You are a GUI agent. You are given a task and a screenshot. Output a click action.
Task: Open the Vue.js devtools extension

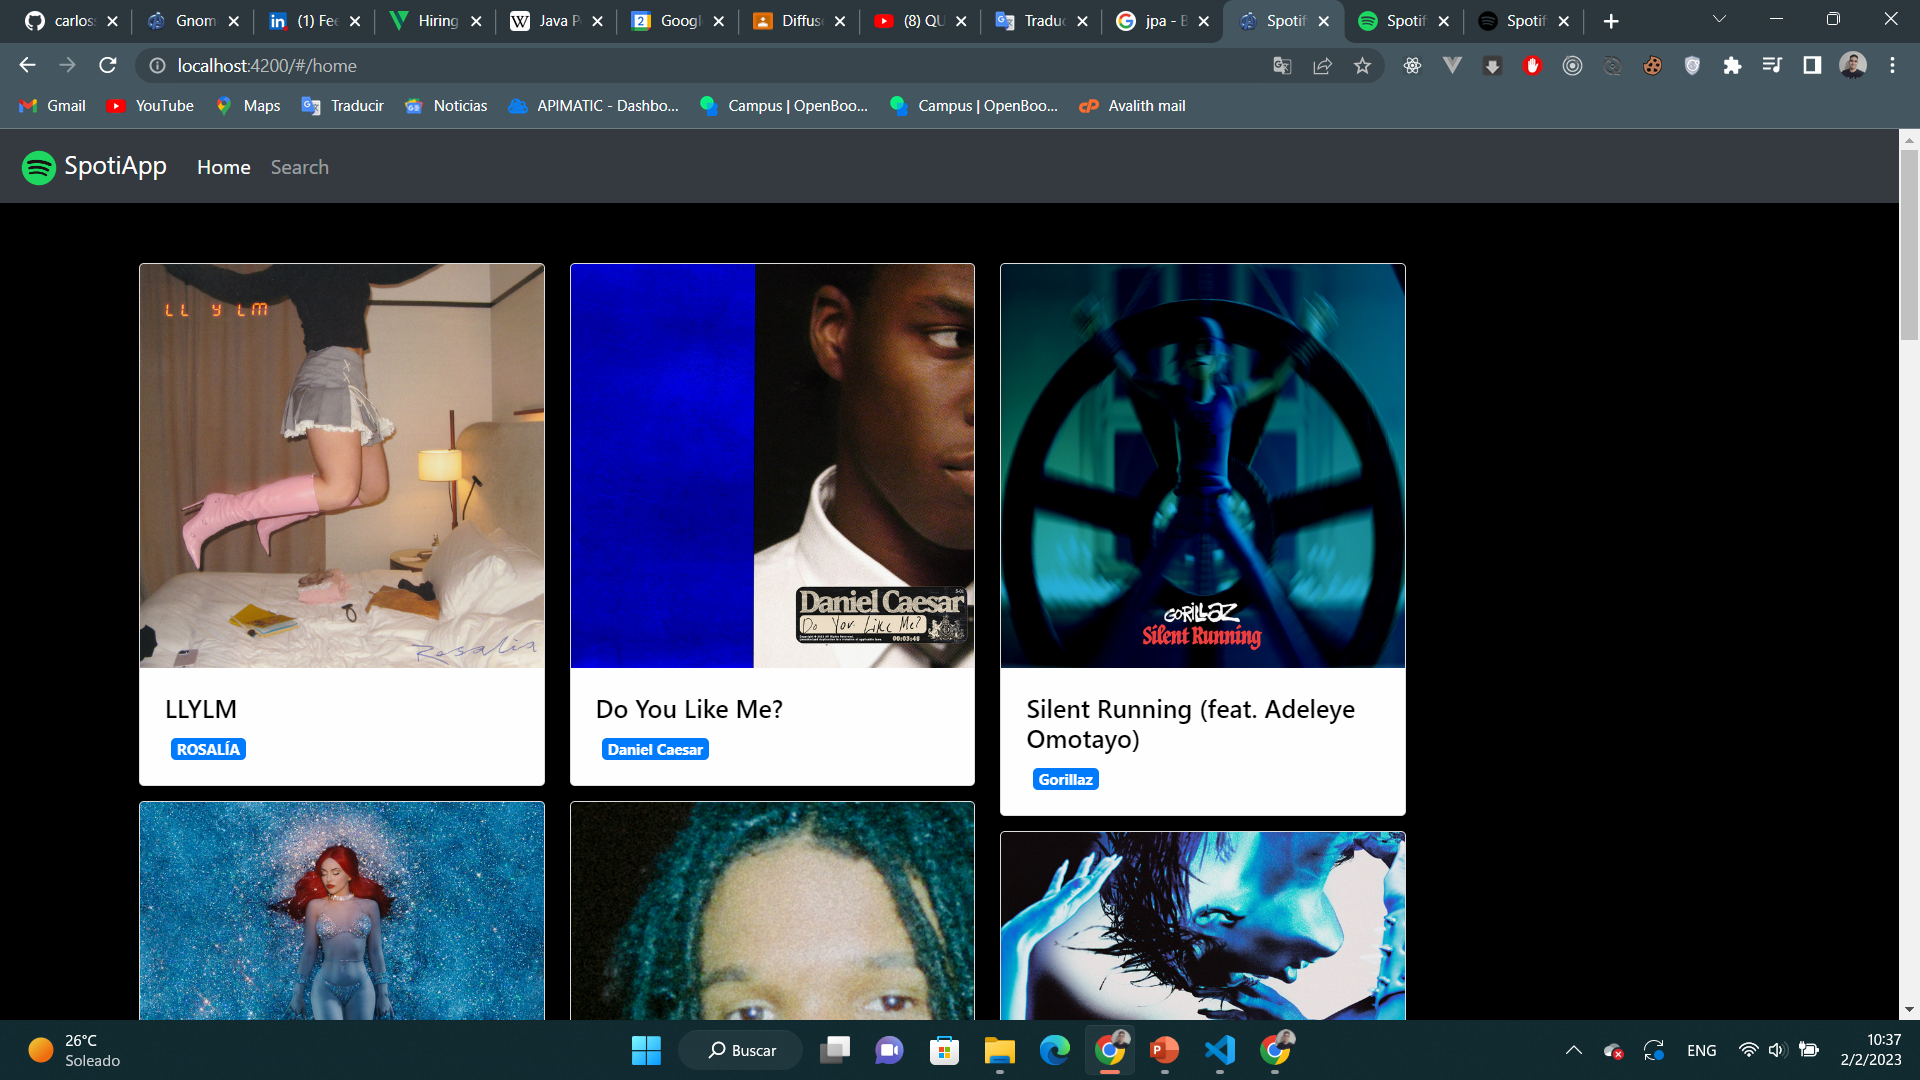tap(1452, 66)
